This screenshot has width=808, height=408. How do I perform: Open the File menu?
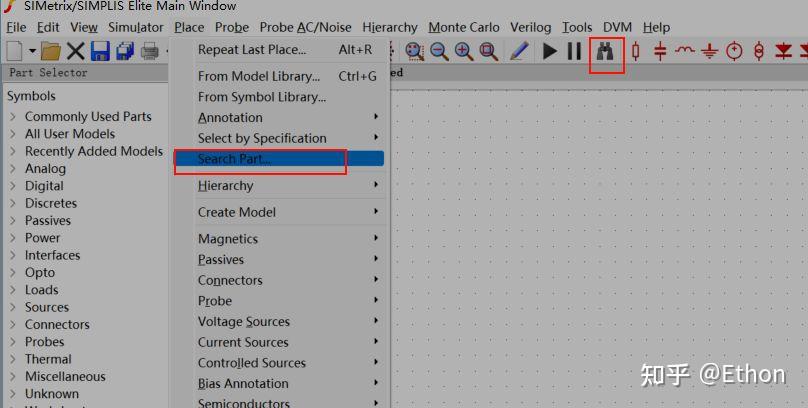(16, 27)
